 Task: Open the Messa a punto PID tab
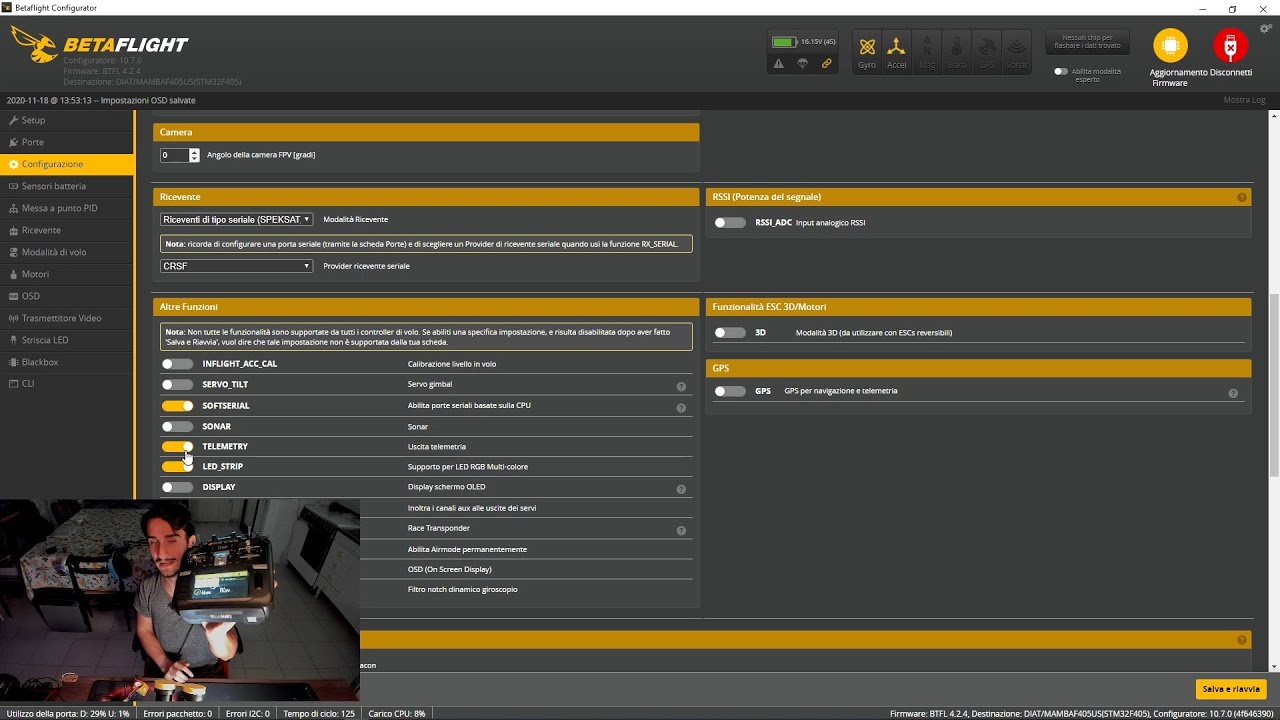click(67, 208)
